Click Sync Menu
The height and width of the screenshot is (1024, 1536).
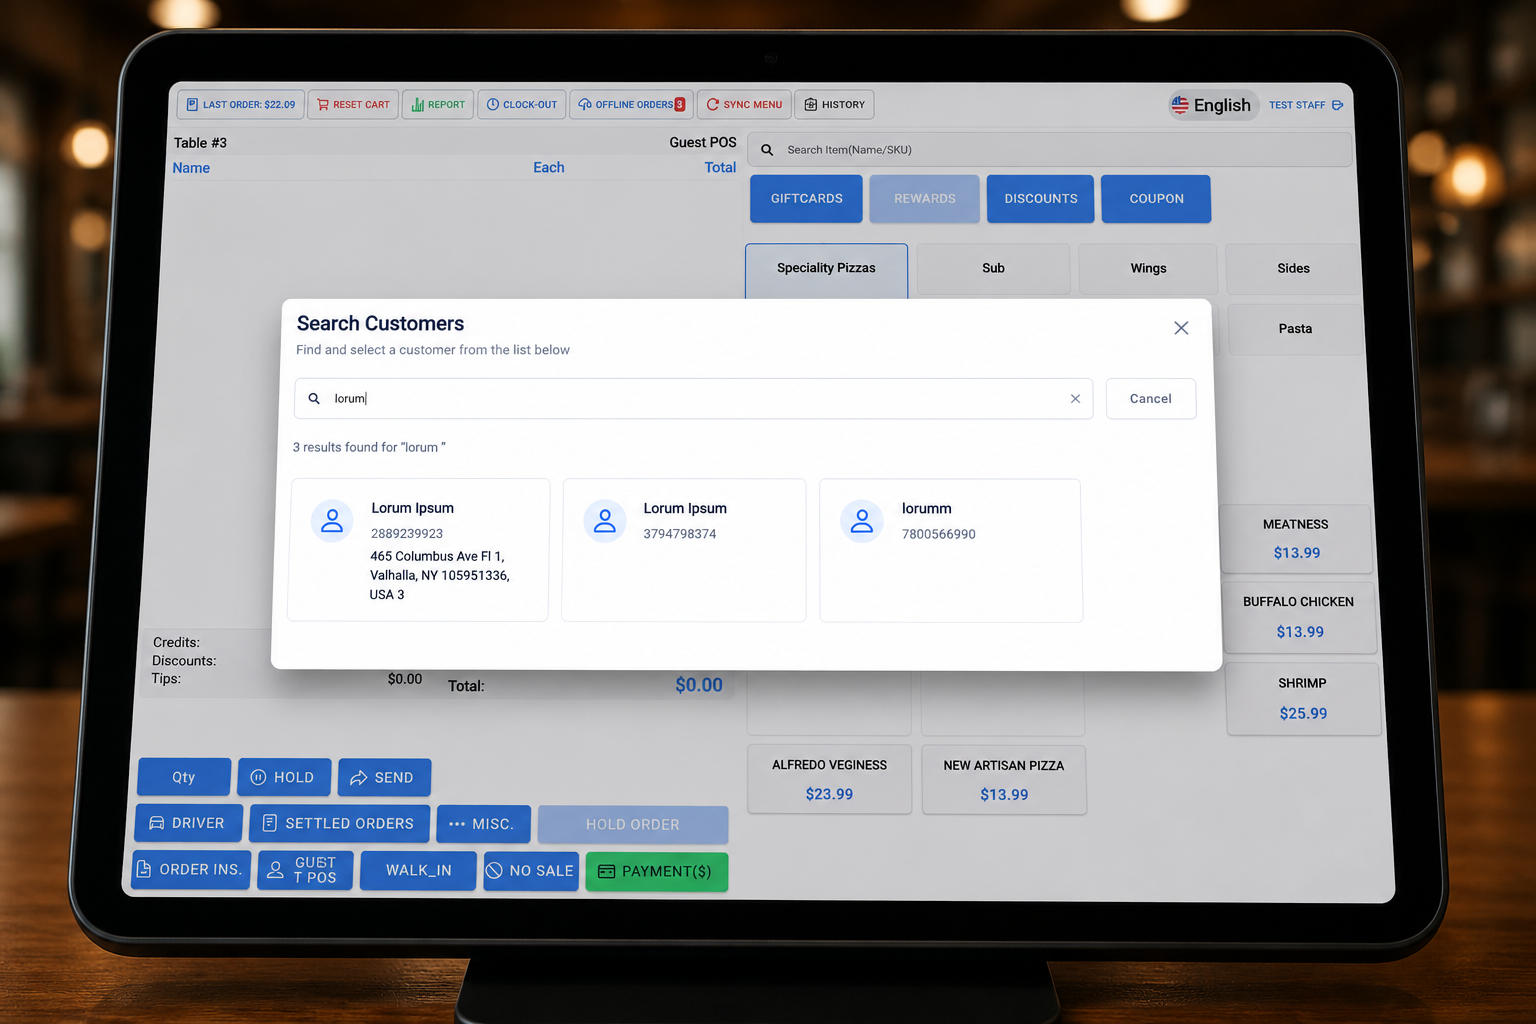point(744,104)
